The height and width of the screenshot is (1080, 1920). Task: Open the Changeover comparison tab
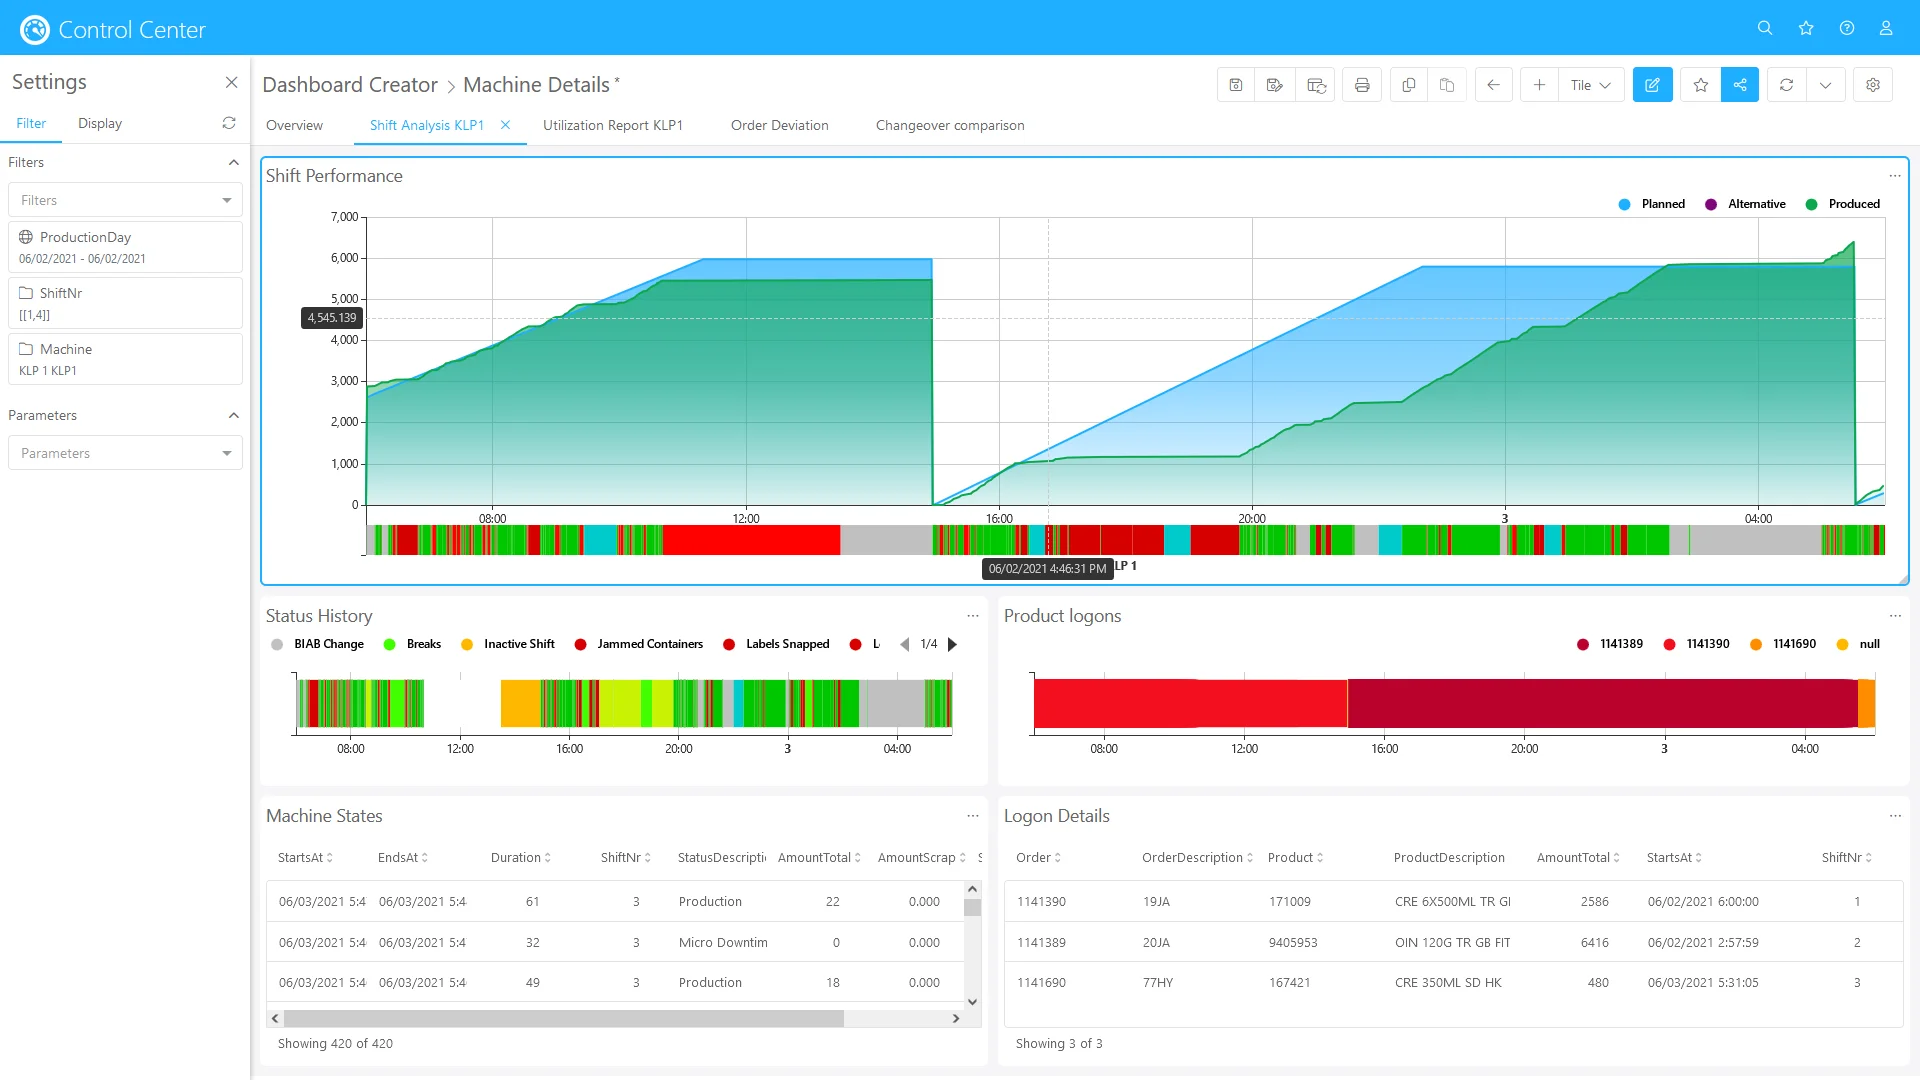point(949,125)
